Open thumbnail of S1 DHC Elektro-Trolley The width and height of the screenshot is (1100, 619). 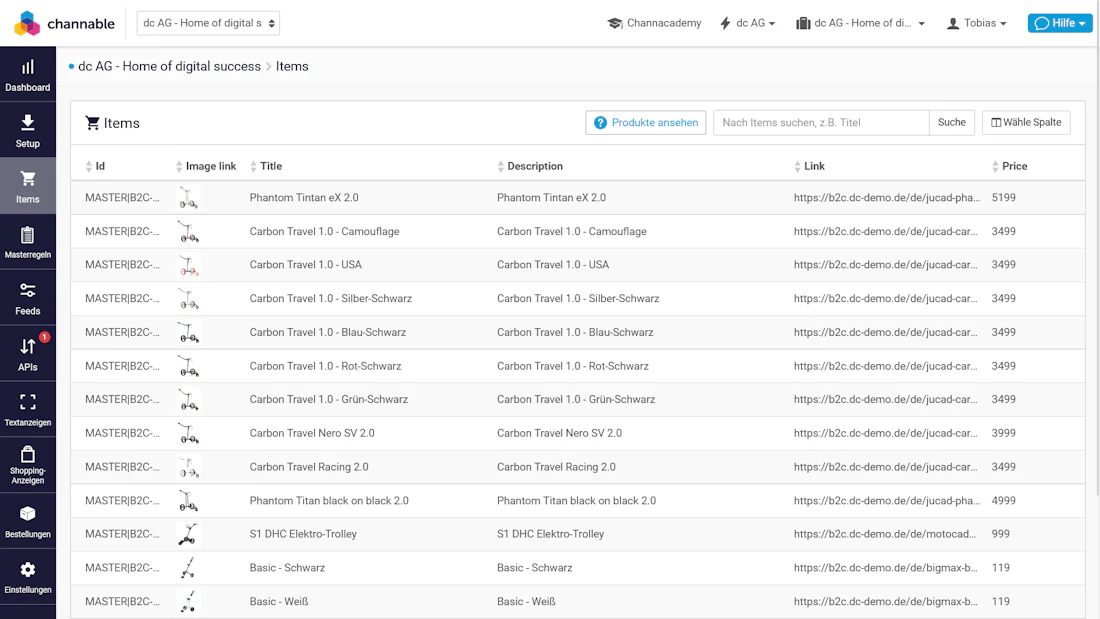[188, 535]
